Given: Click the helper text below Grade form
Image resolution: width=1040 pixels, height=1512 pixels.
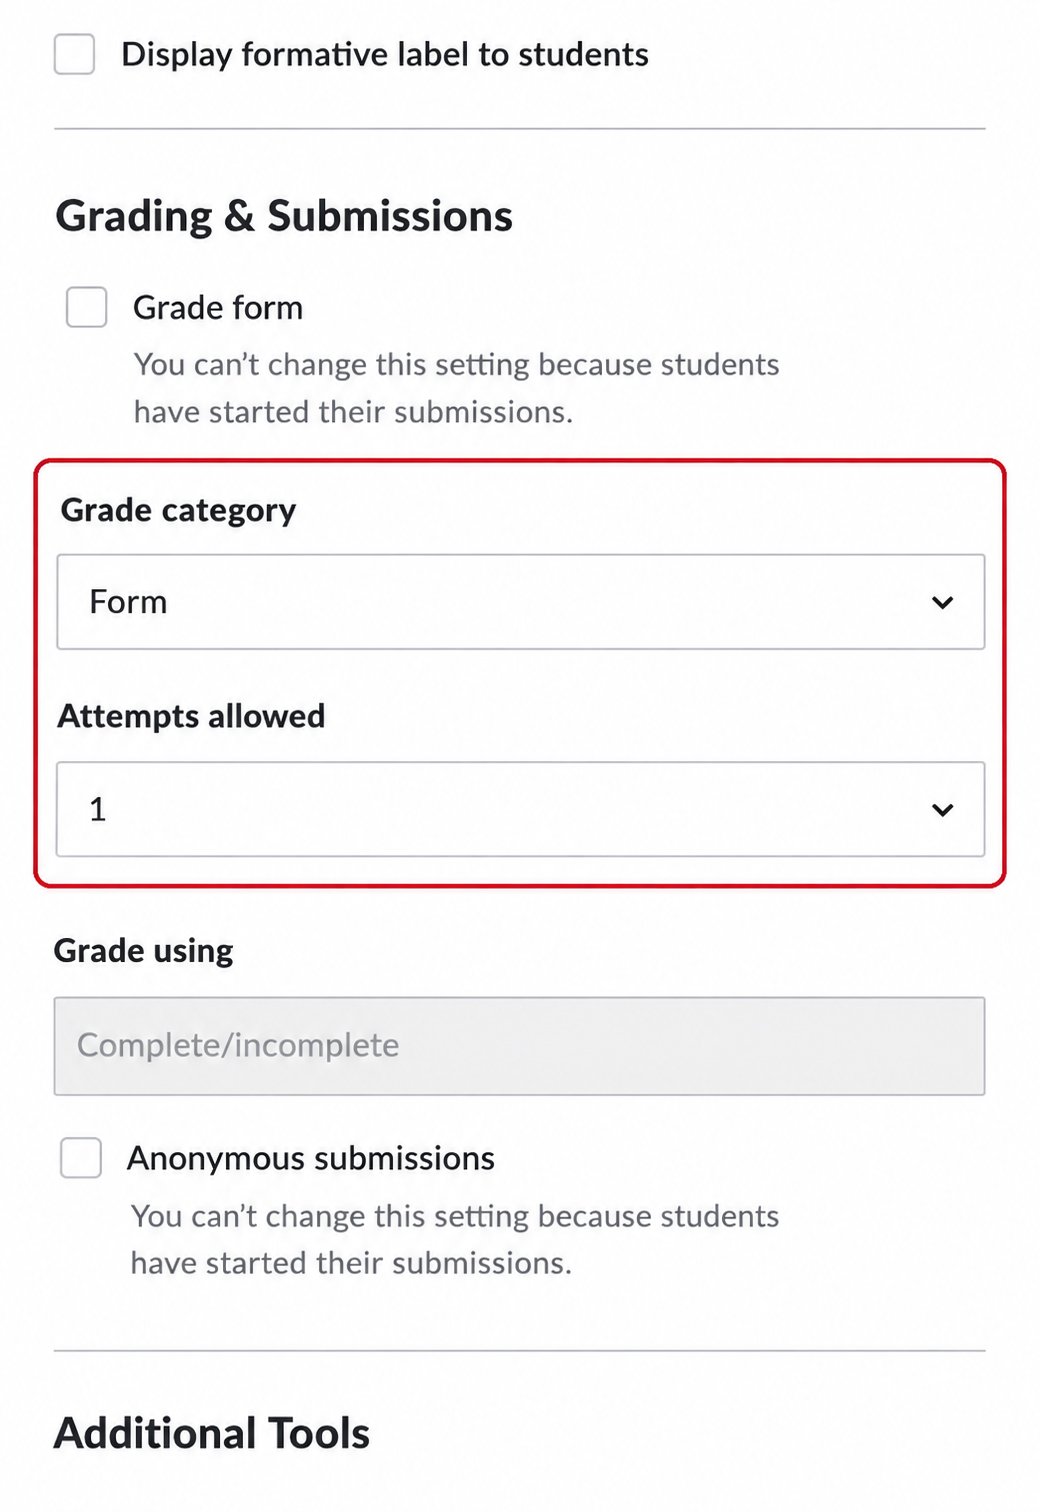Looking at the screenshot, I should point(457,388).
